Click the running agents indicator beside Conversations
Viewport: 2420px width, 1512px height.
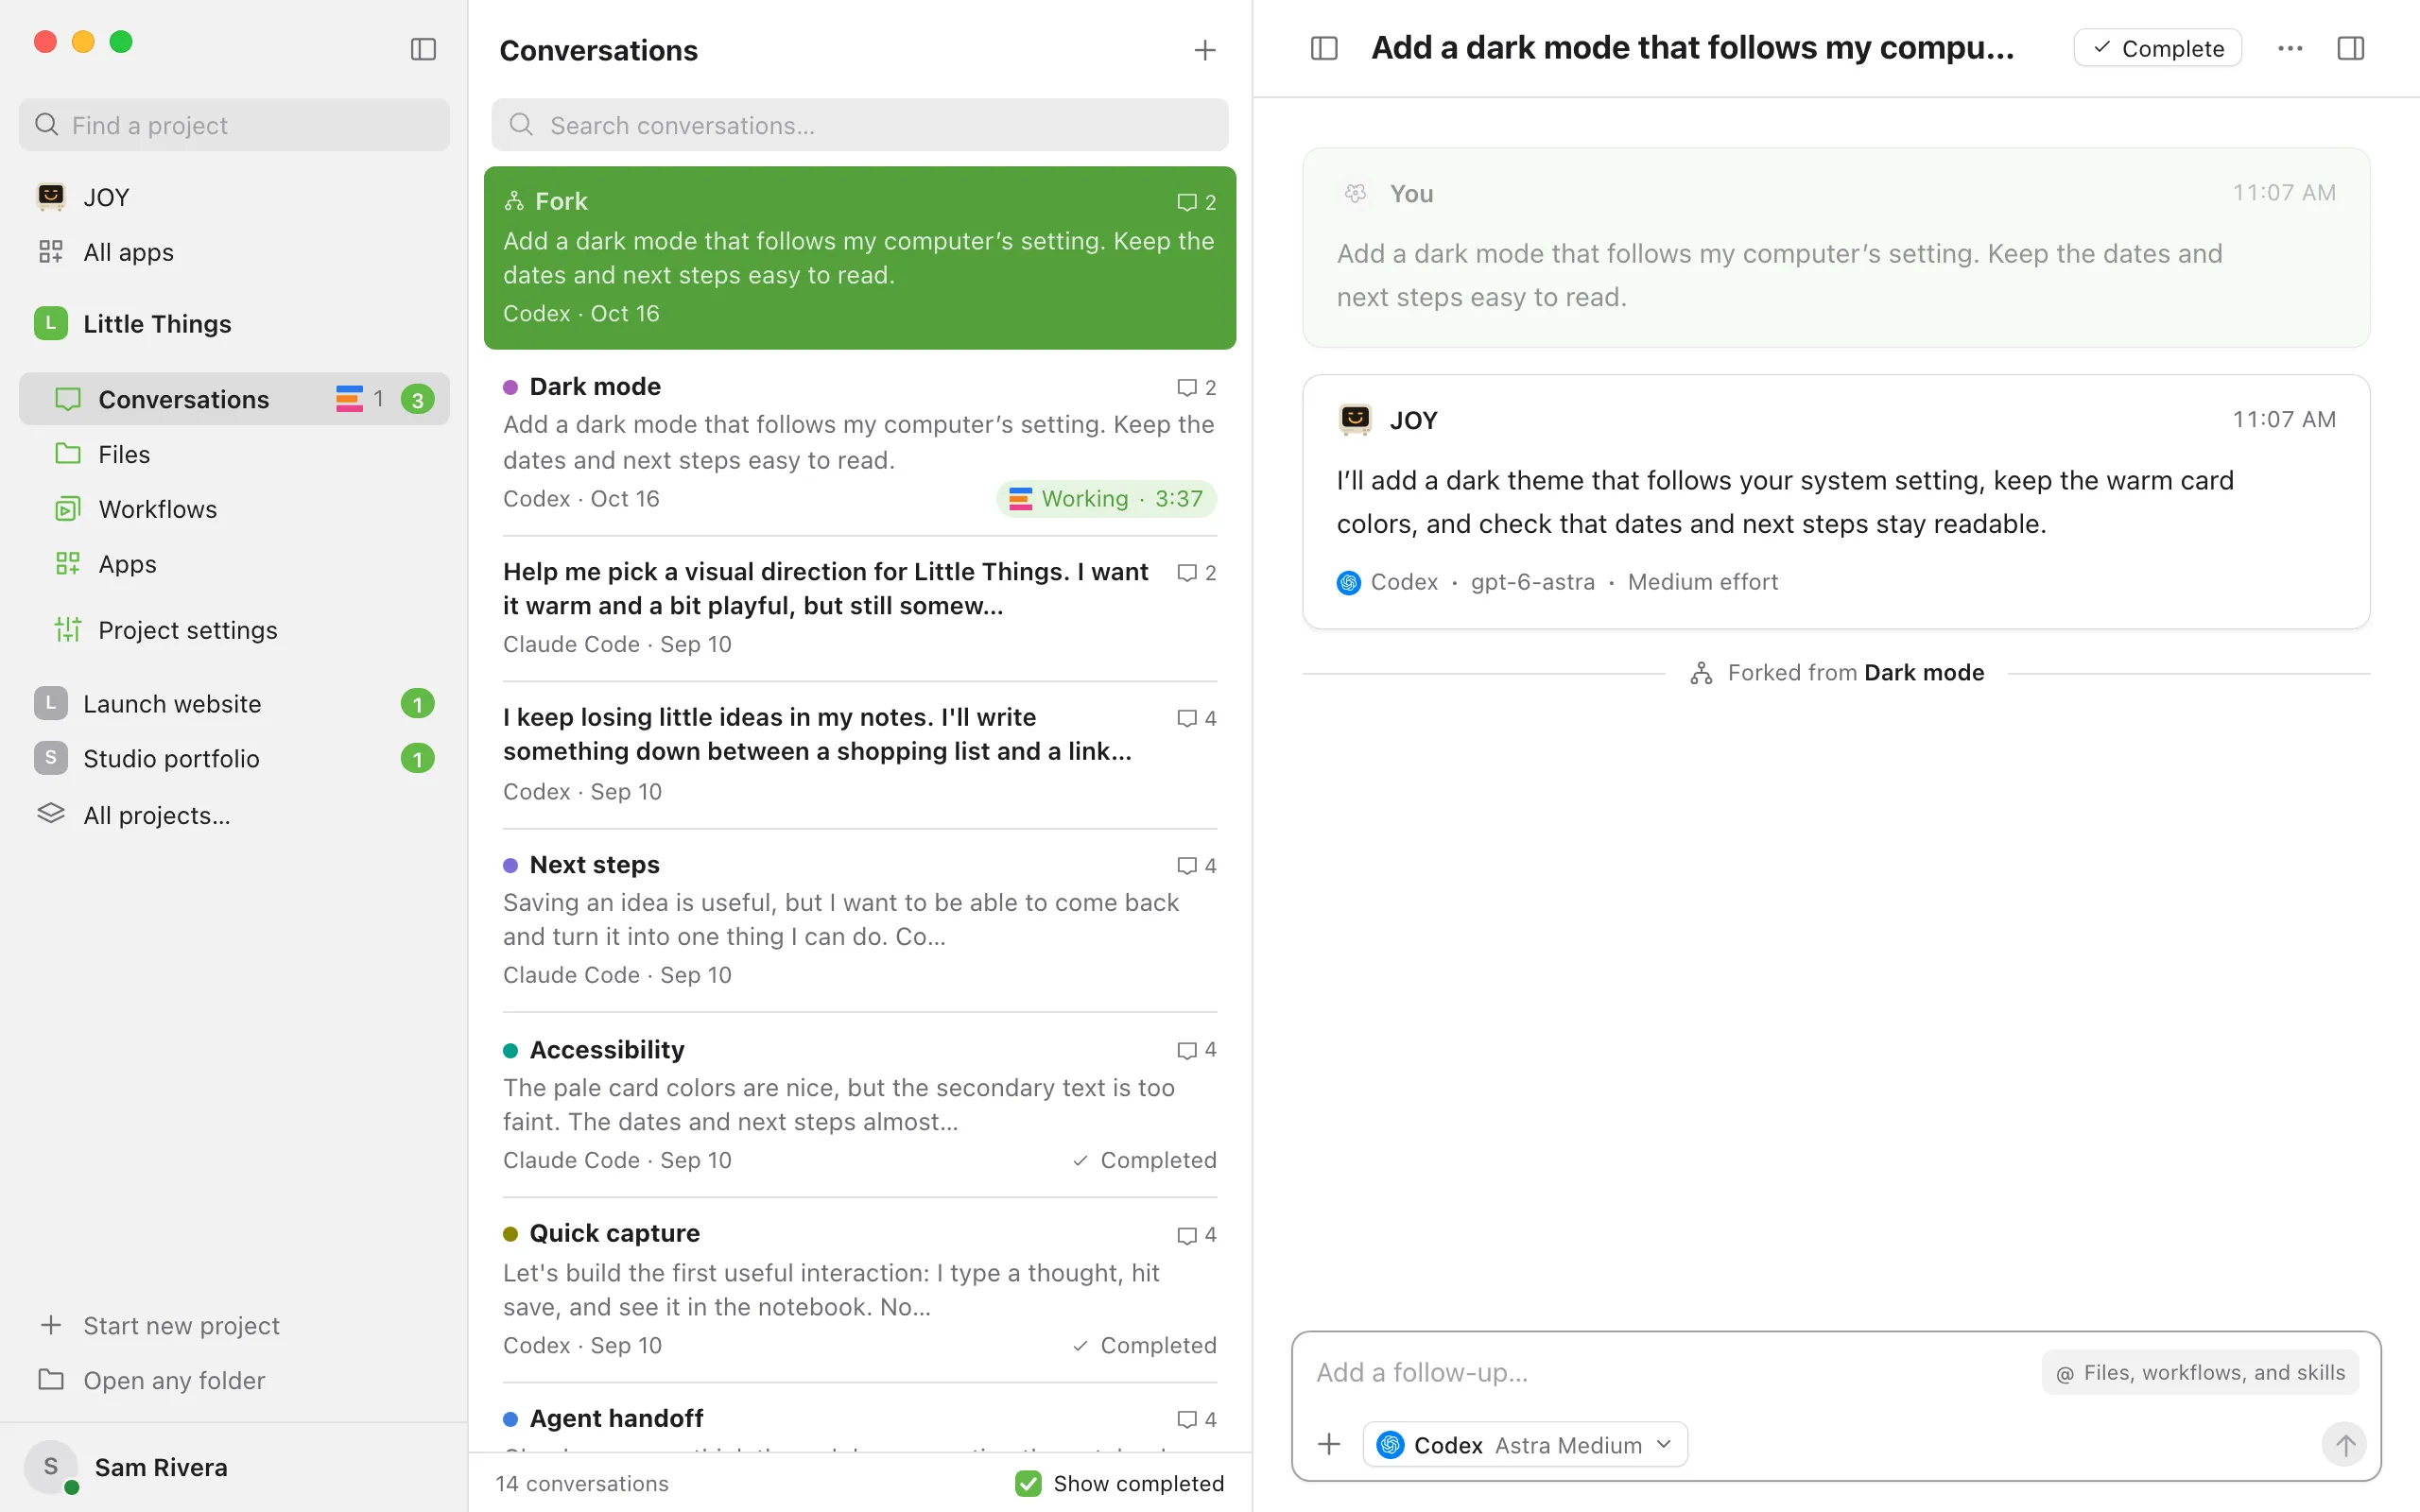click(359, 399)
